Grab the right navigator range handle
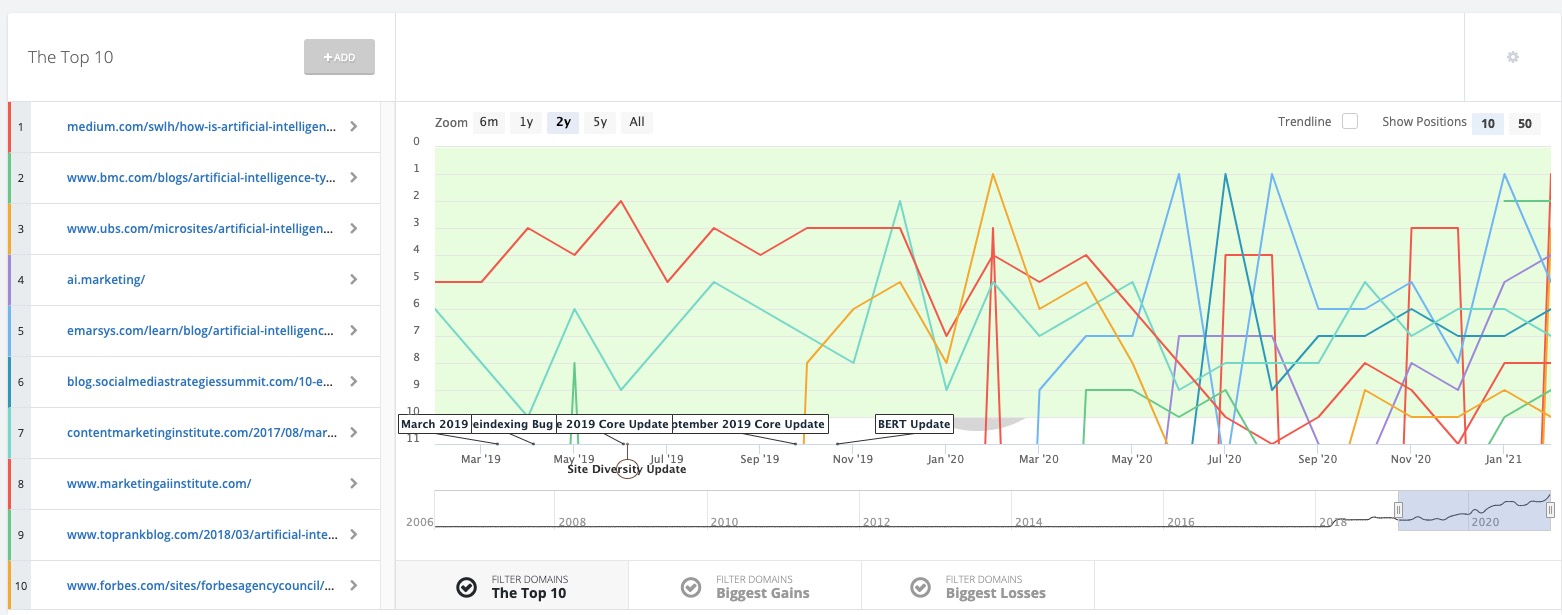Screen dimensions: 1562x615 point(1550,510)
